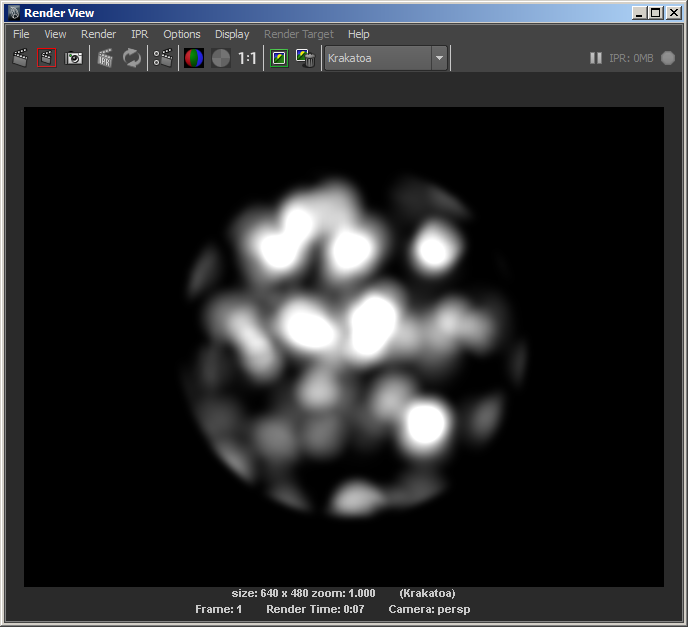
Task: Minimize the Render View window
Action: tap(639, 13)
